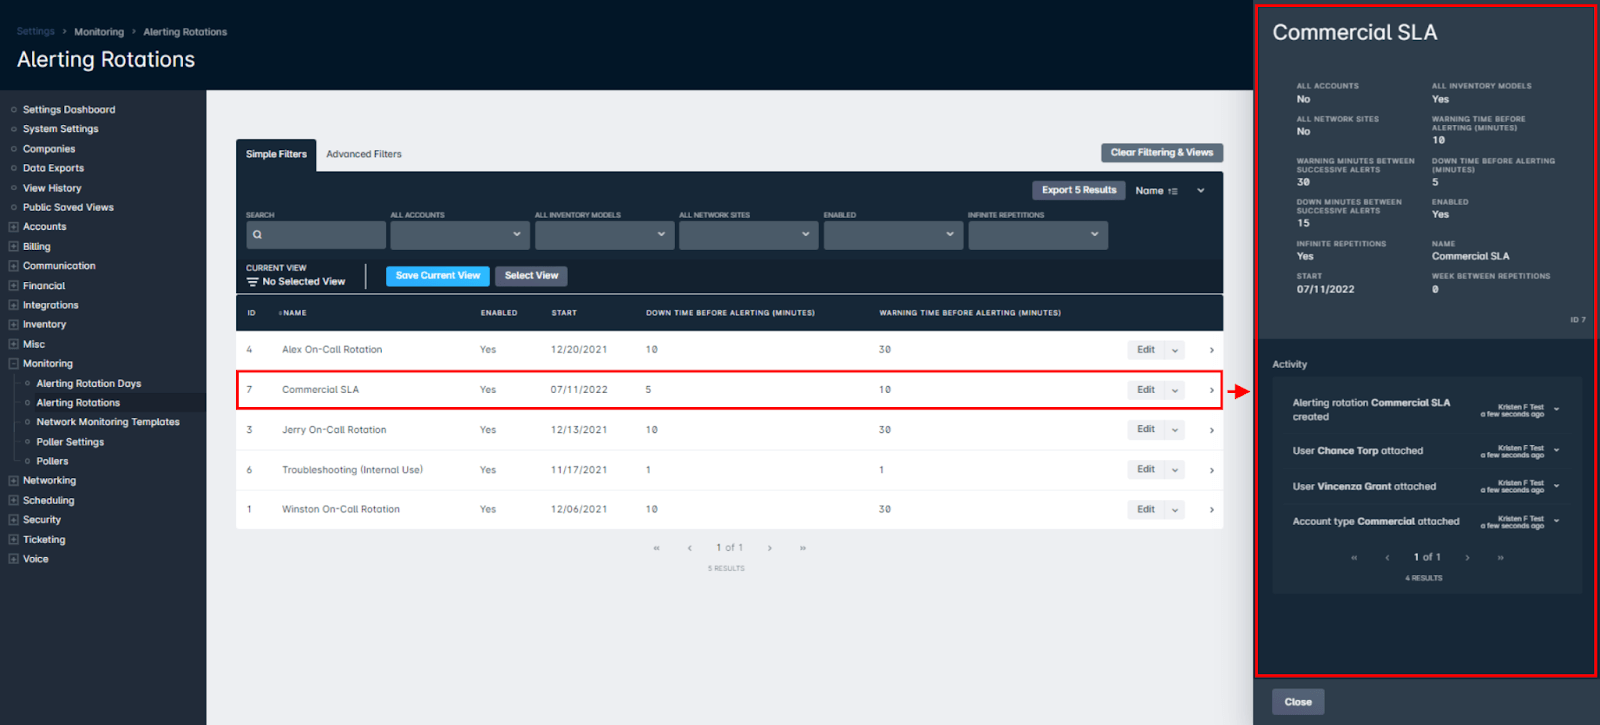Open Edit dropdown arrow for Alex On-Call Rotation
1600x725 pixels.
click(x=1175, y=350)
